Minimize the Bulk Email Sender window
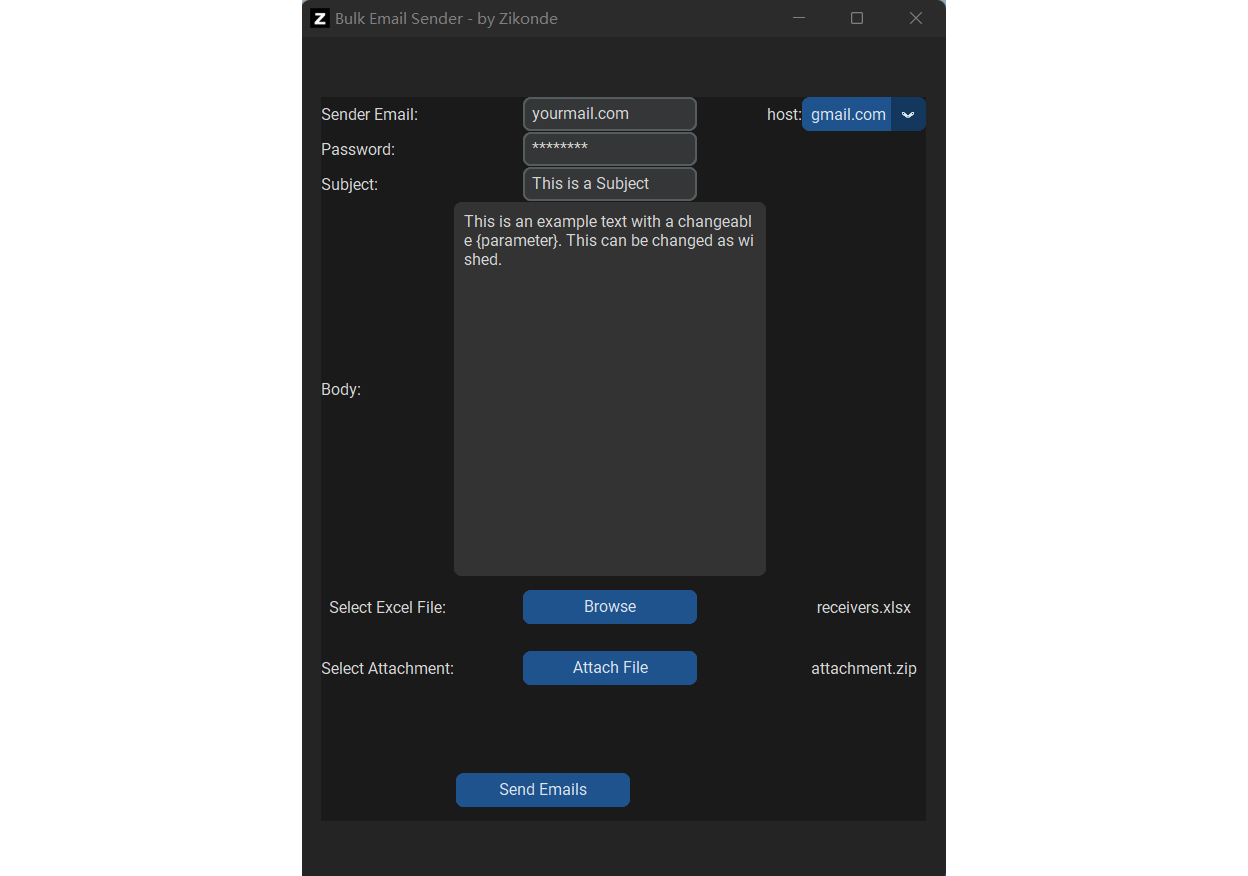This screenshot has height=876, width=1248. pyautogui.click(x=798, y=17)
